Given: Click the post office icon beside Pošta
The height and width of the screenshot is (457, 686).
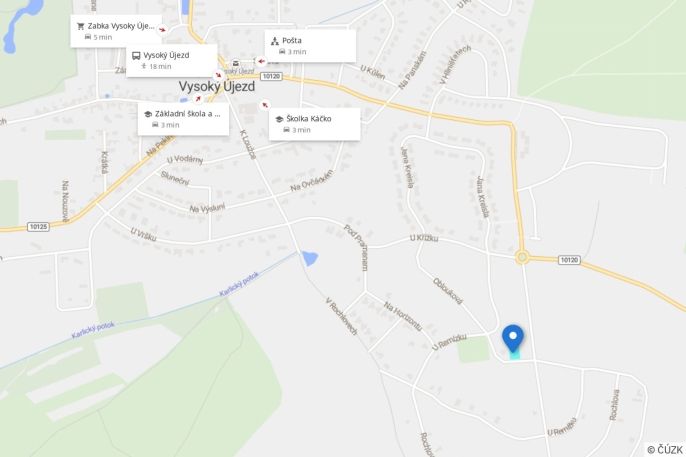Looking at the screenshot, I should point(275,41).
